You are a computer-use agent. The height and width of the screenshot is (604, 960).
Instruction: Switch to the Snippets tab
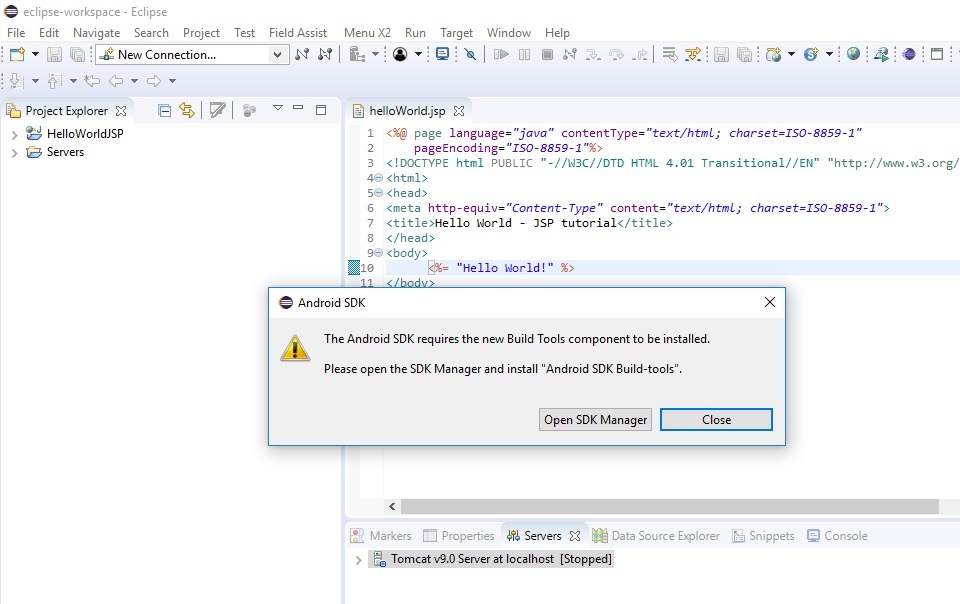pos(763,535)
